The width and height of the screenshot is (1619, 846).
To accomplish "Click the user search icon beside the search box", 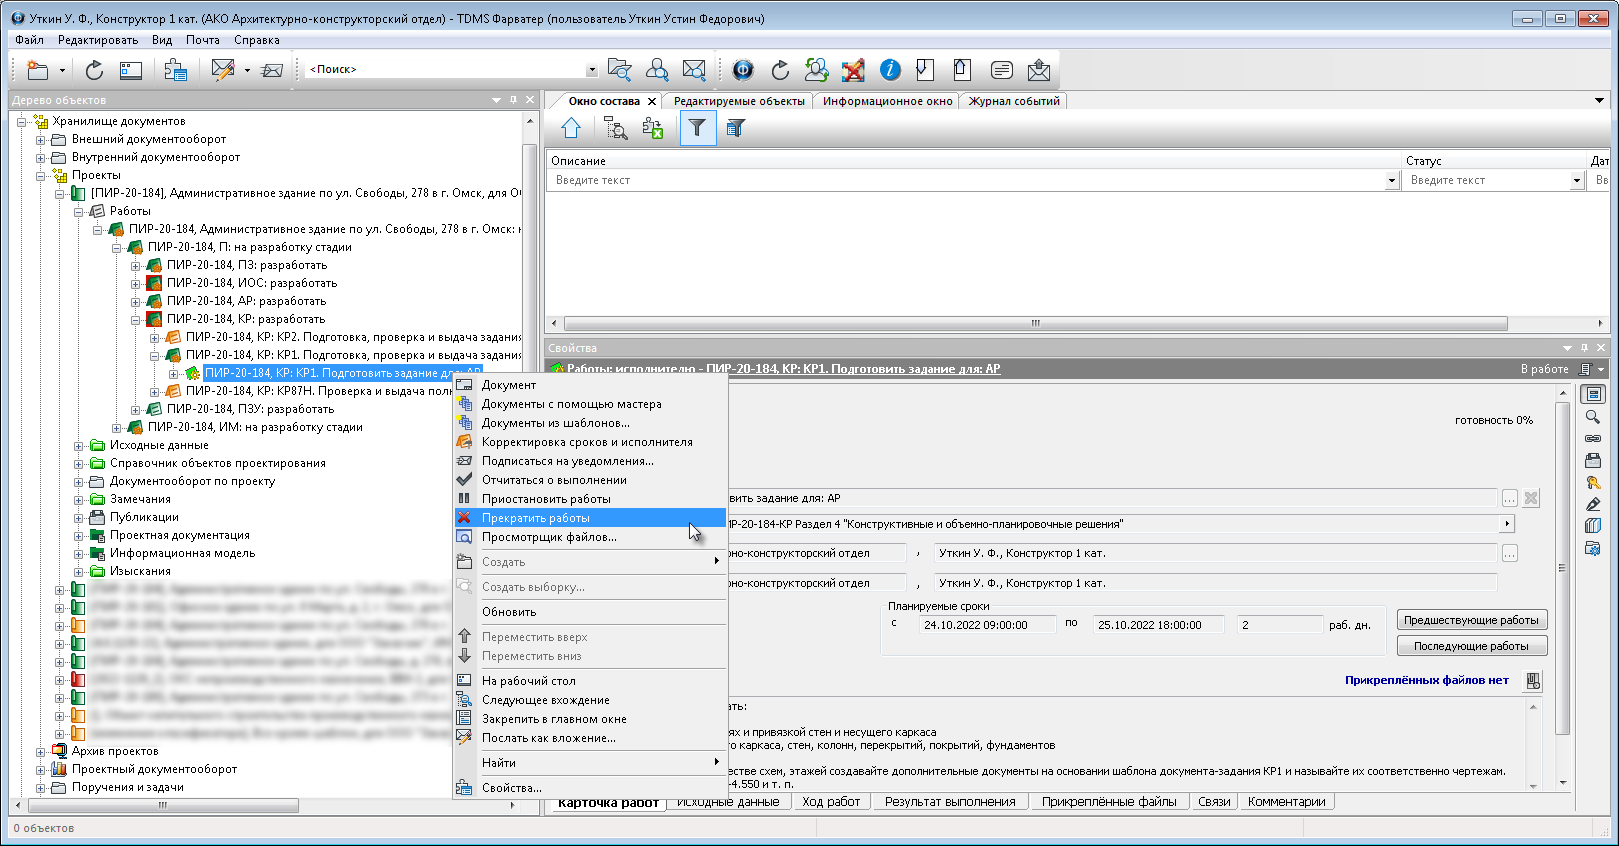I will [x=657, y=70].
